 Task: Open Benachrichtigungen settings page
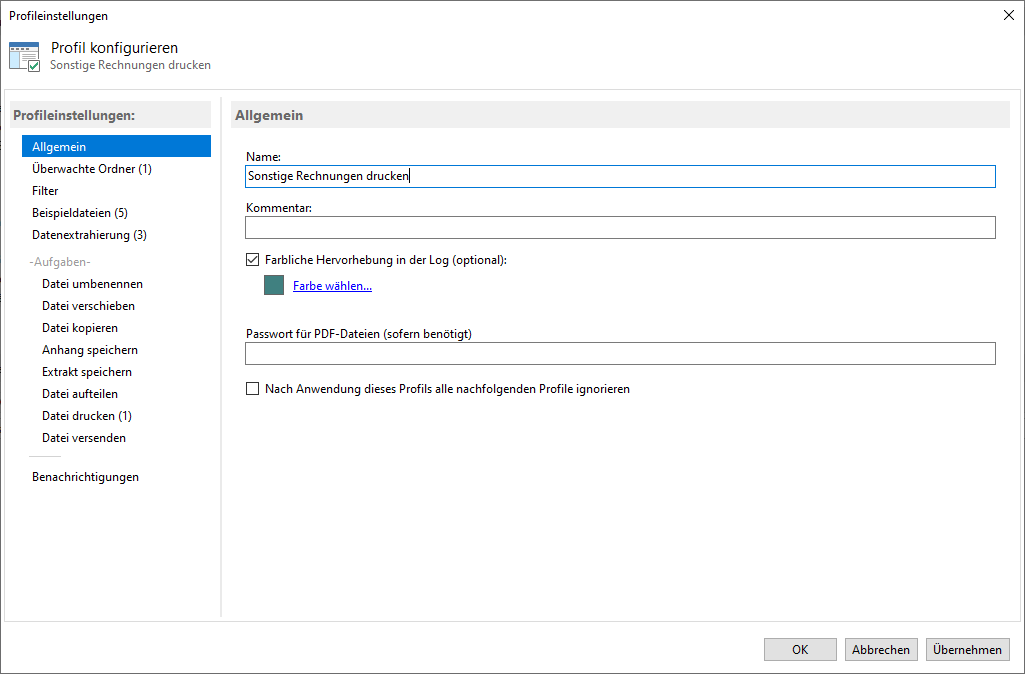click(85, 477)
